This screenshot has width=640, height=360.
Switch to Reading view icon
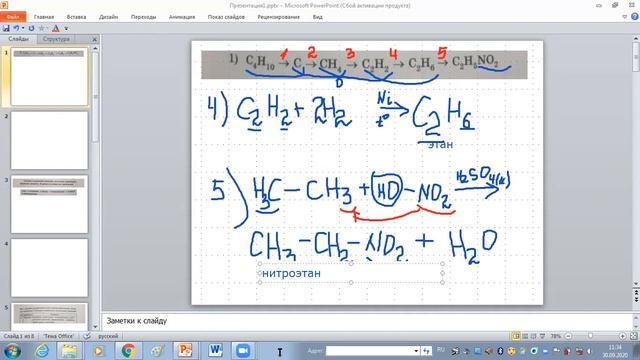point(533,336)
